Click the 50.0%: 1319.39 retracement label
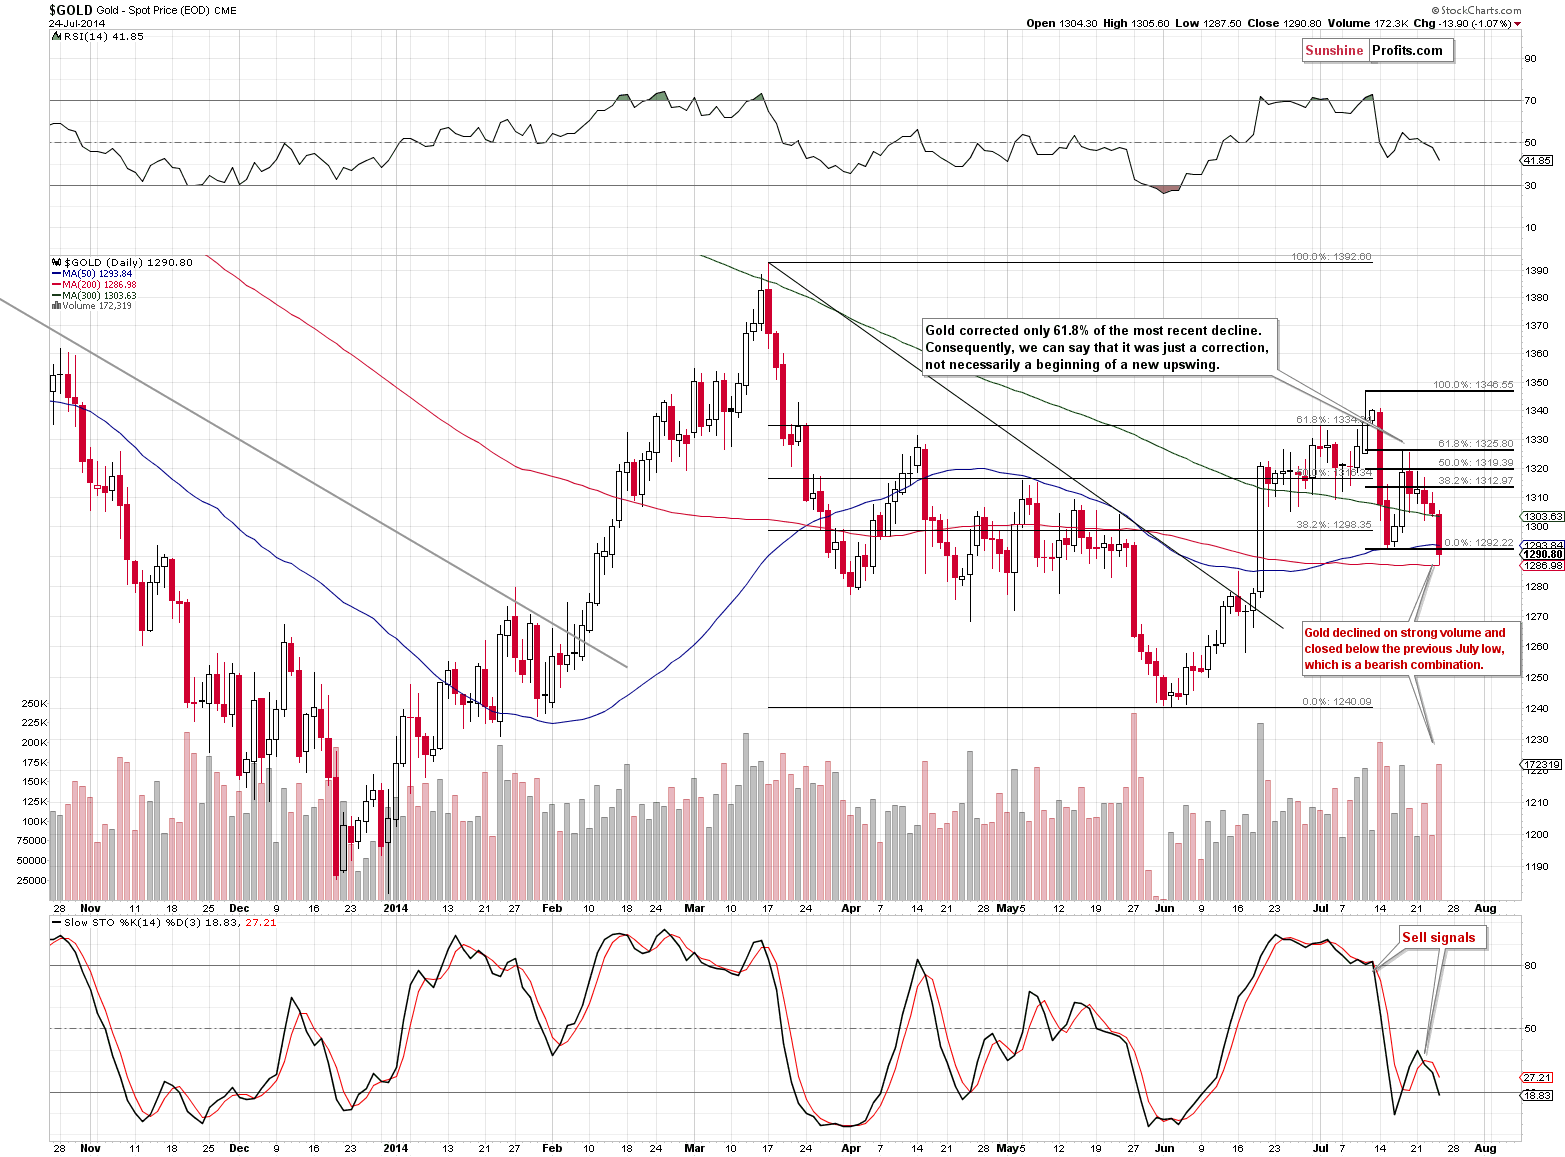The width and height of the screenshot is (1565, 1157). point(1475,463)
